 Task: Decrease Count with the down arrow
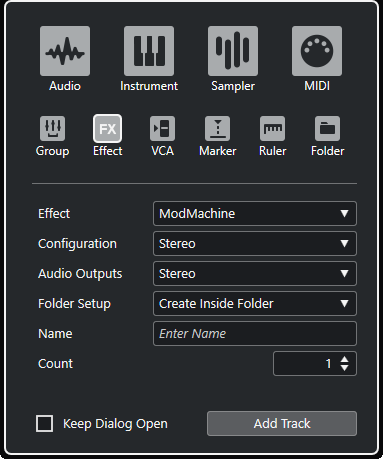click(x=345, y=368)
